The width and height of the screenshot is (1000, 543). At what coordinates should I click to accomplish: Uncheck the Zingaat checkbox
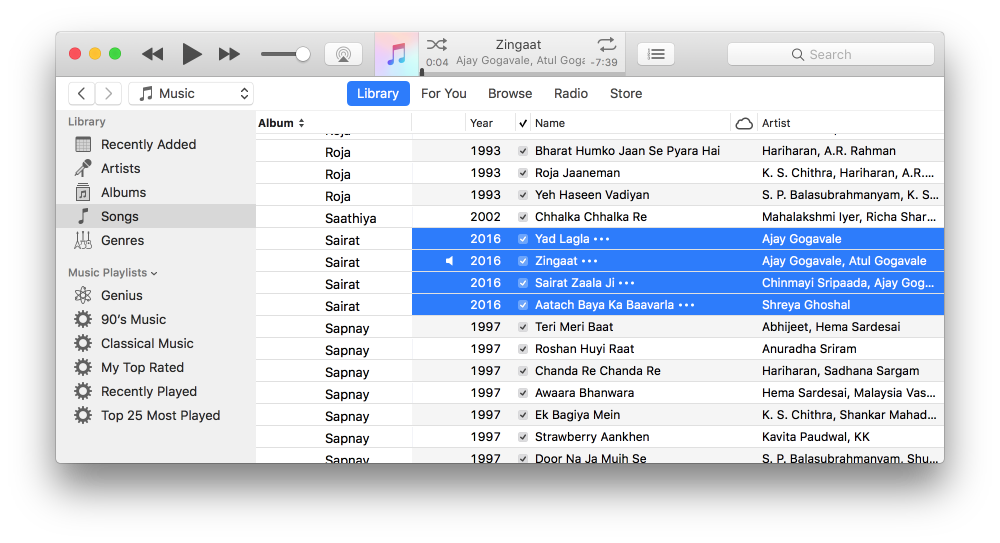(523, 261)
